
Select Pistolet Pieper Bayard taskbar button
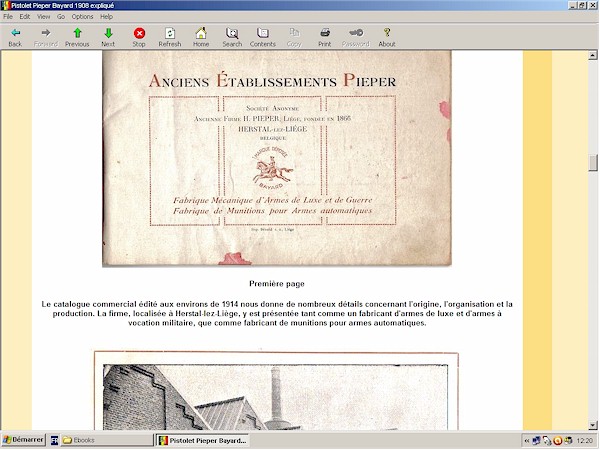click(x=202, y=440)
